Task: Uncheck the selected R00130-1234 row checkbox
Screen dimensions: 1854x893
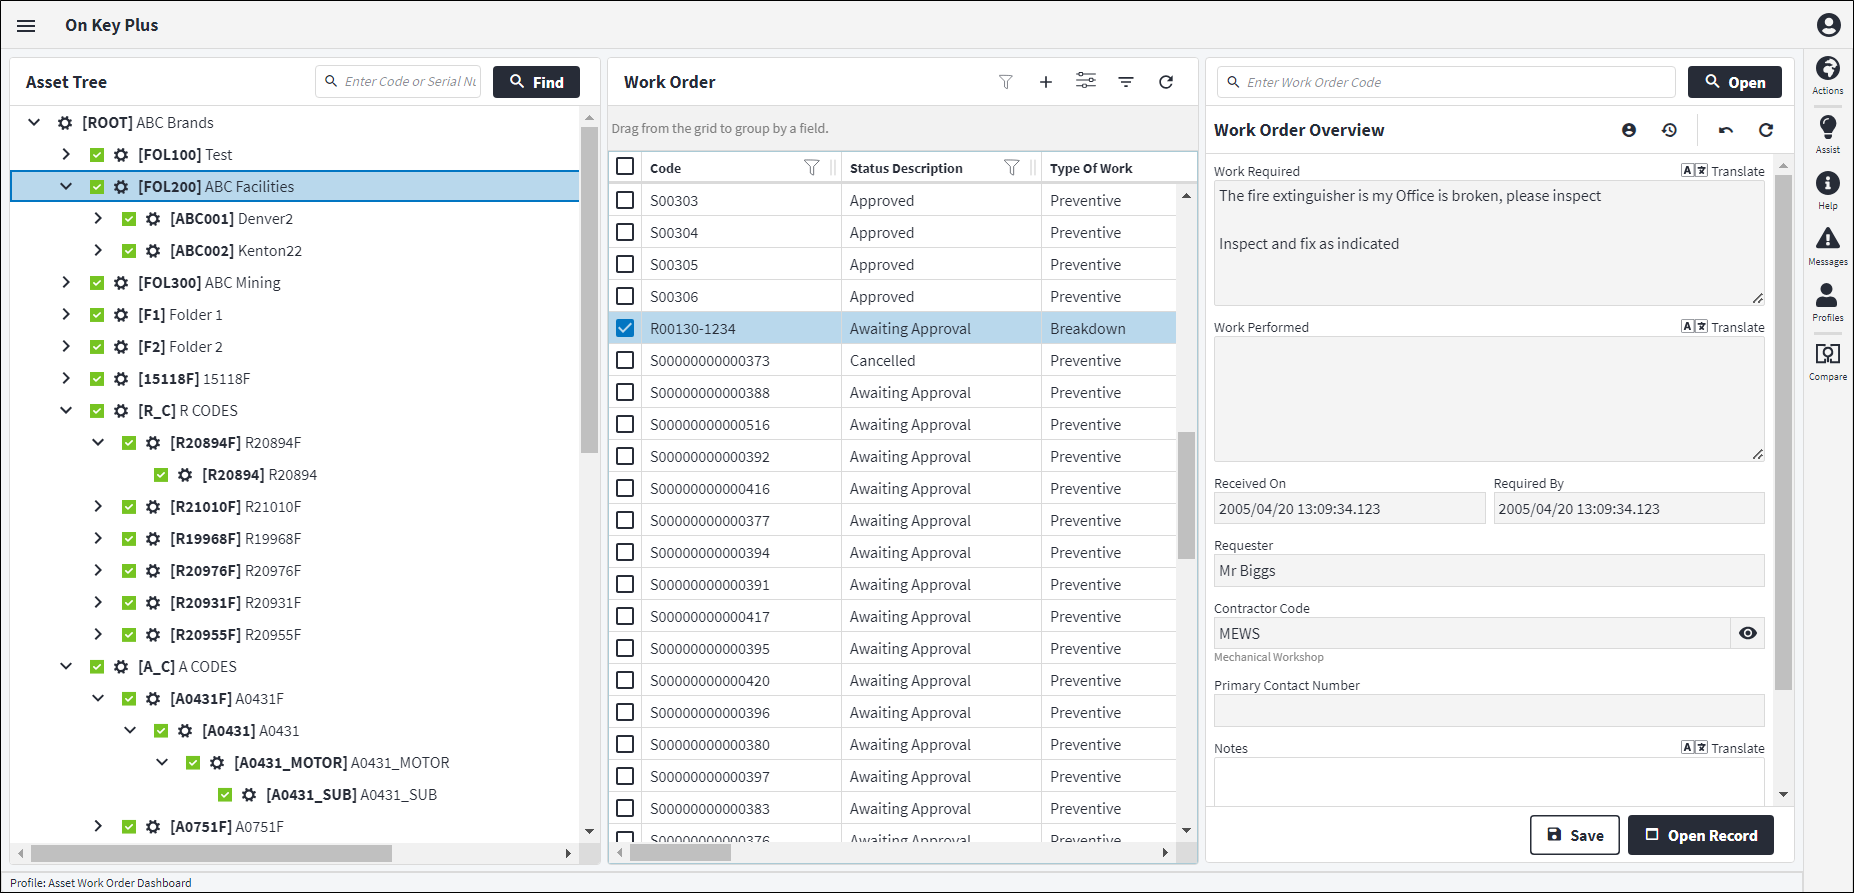Action: click(625, 328)
